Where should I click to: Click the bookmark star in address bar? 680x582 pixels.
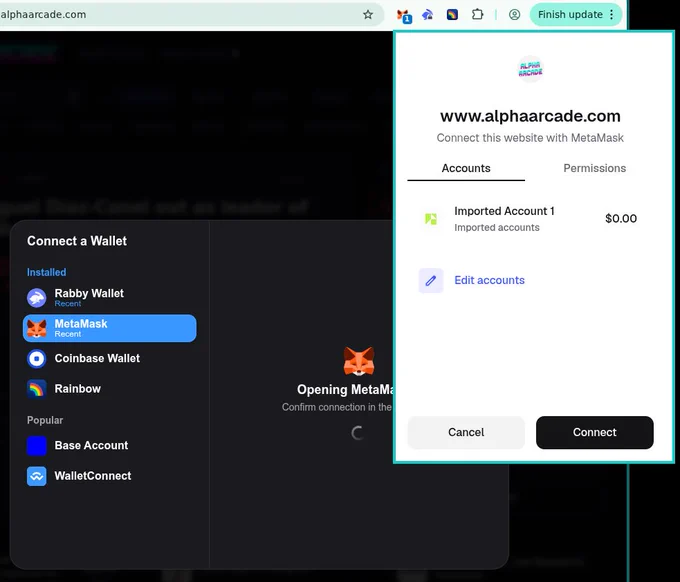(368, 15)
